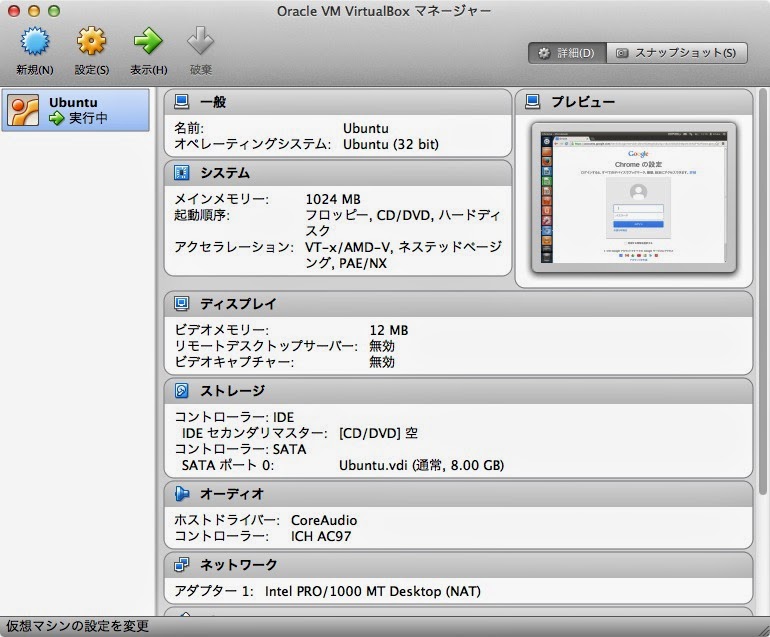Click the ICH AC97 controller value

tap(321, 536)
